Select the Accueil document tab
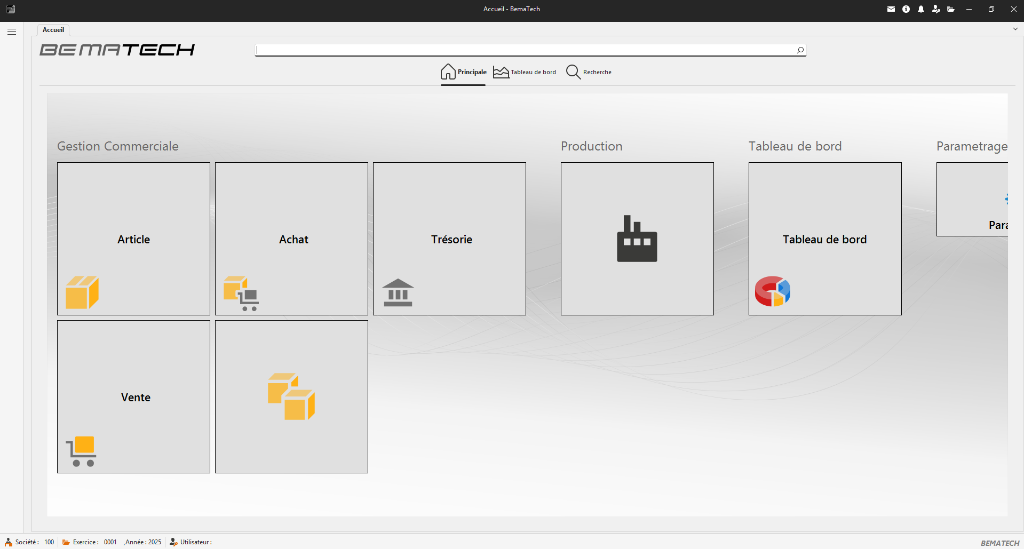1024x549 pixels. 54,29
